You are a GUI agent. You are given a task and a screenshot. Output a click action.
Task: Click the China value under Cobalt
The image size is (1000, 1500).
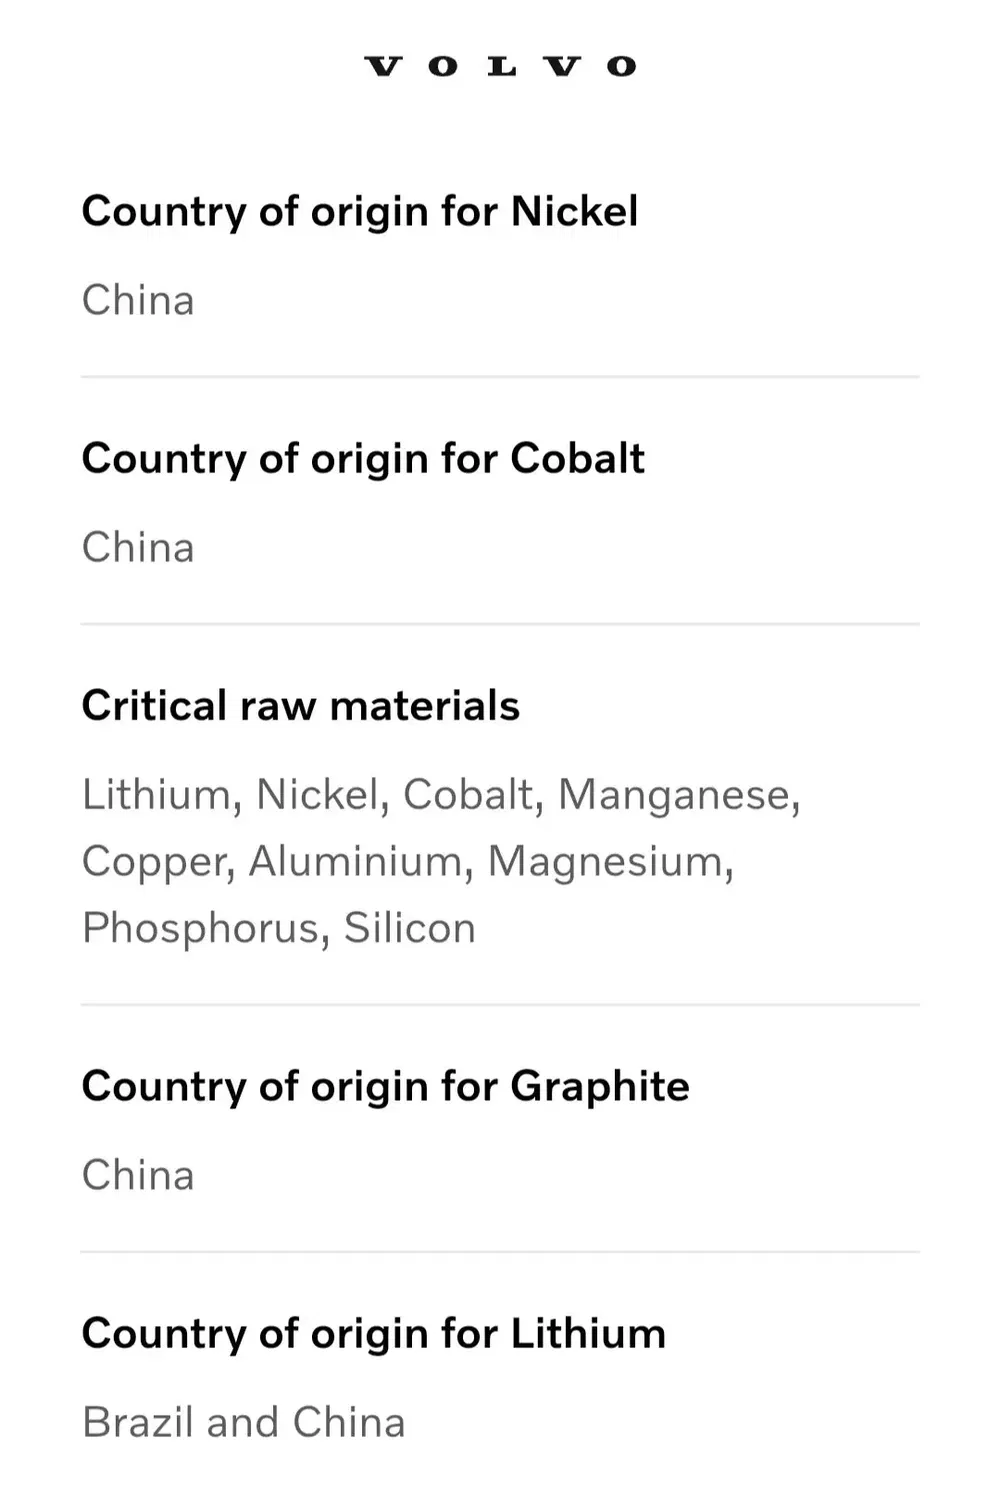coord(138,547)
